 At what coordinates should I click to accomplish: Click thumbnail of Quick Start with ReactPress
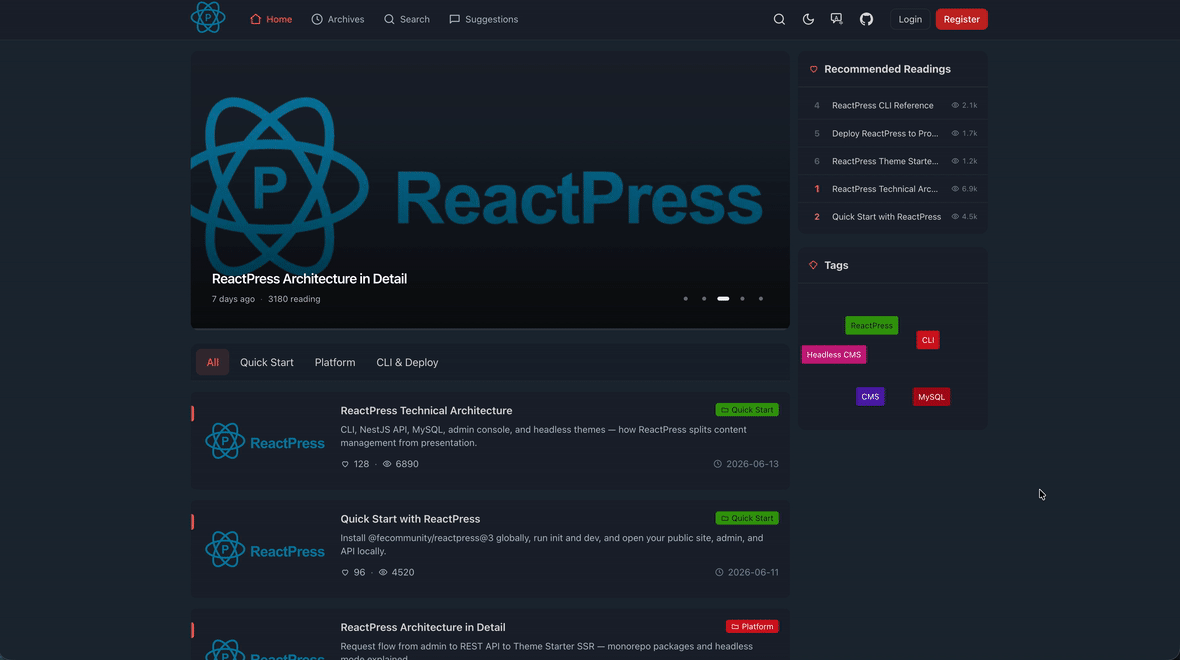265,550
